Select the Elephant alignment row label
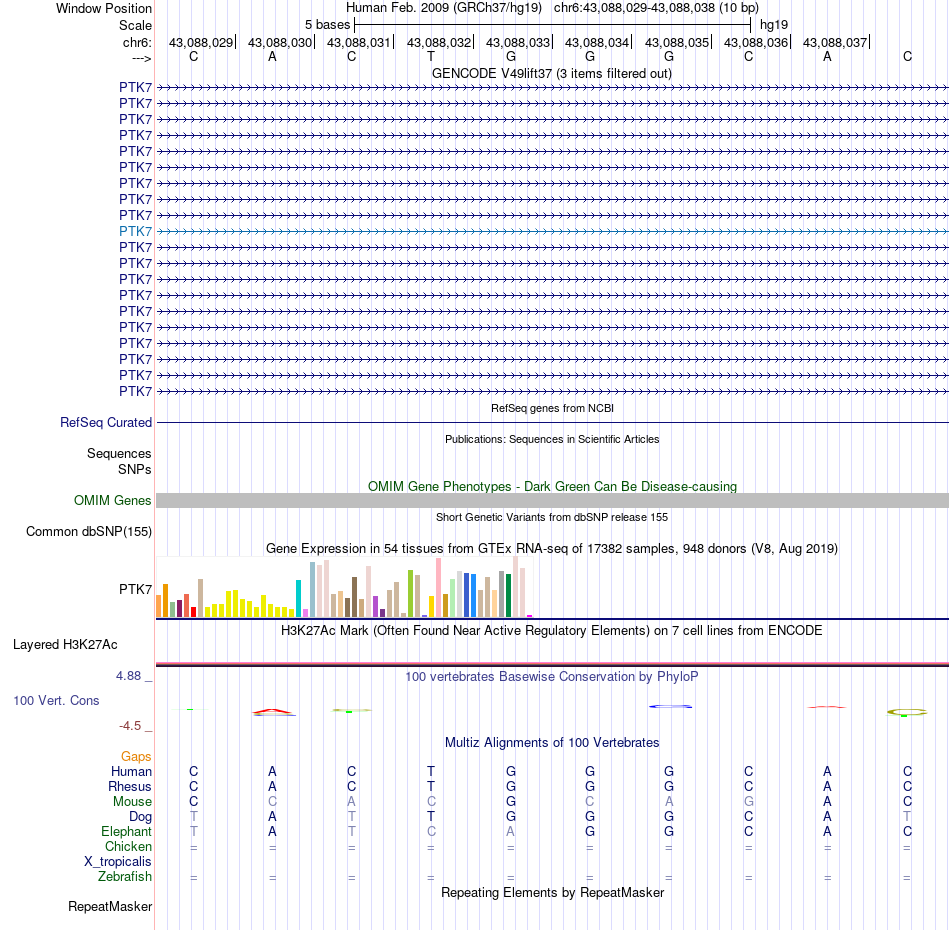The image size is (950, 930). coord(127,831)
